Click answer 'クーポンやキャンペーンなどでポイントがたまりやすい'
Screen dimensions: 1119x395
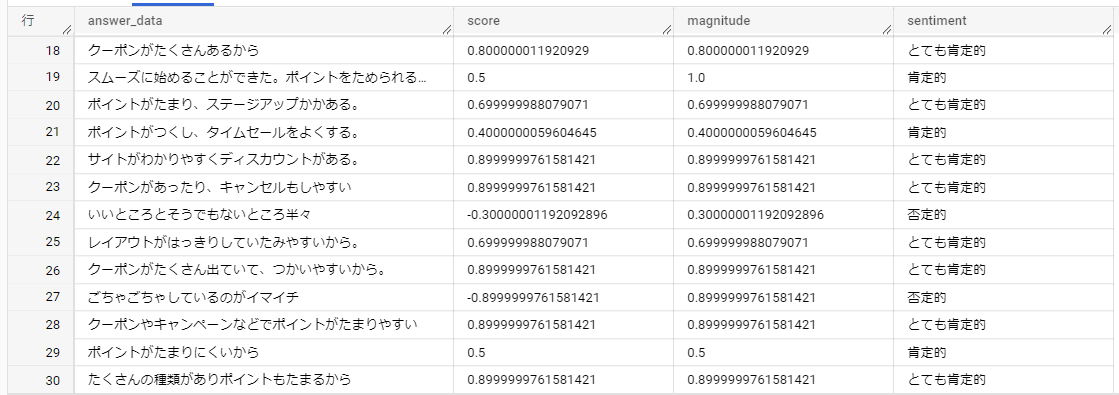coord(253,324)
